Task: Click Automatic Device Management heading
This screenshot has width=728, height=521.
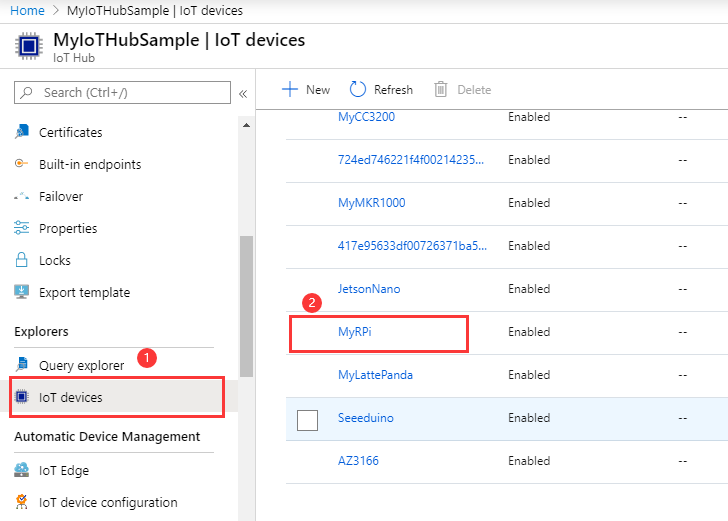Action: click(x=107, y=436)
